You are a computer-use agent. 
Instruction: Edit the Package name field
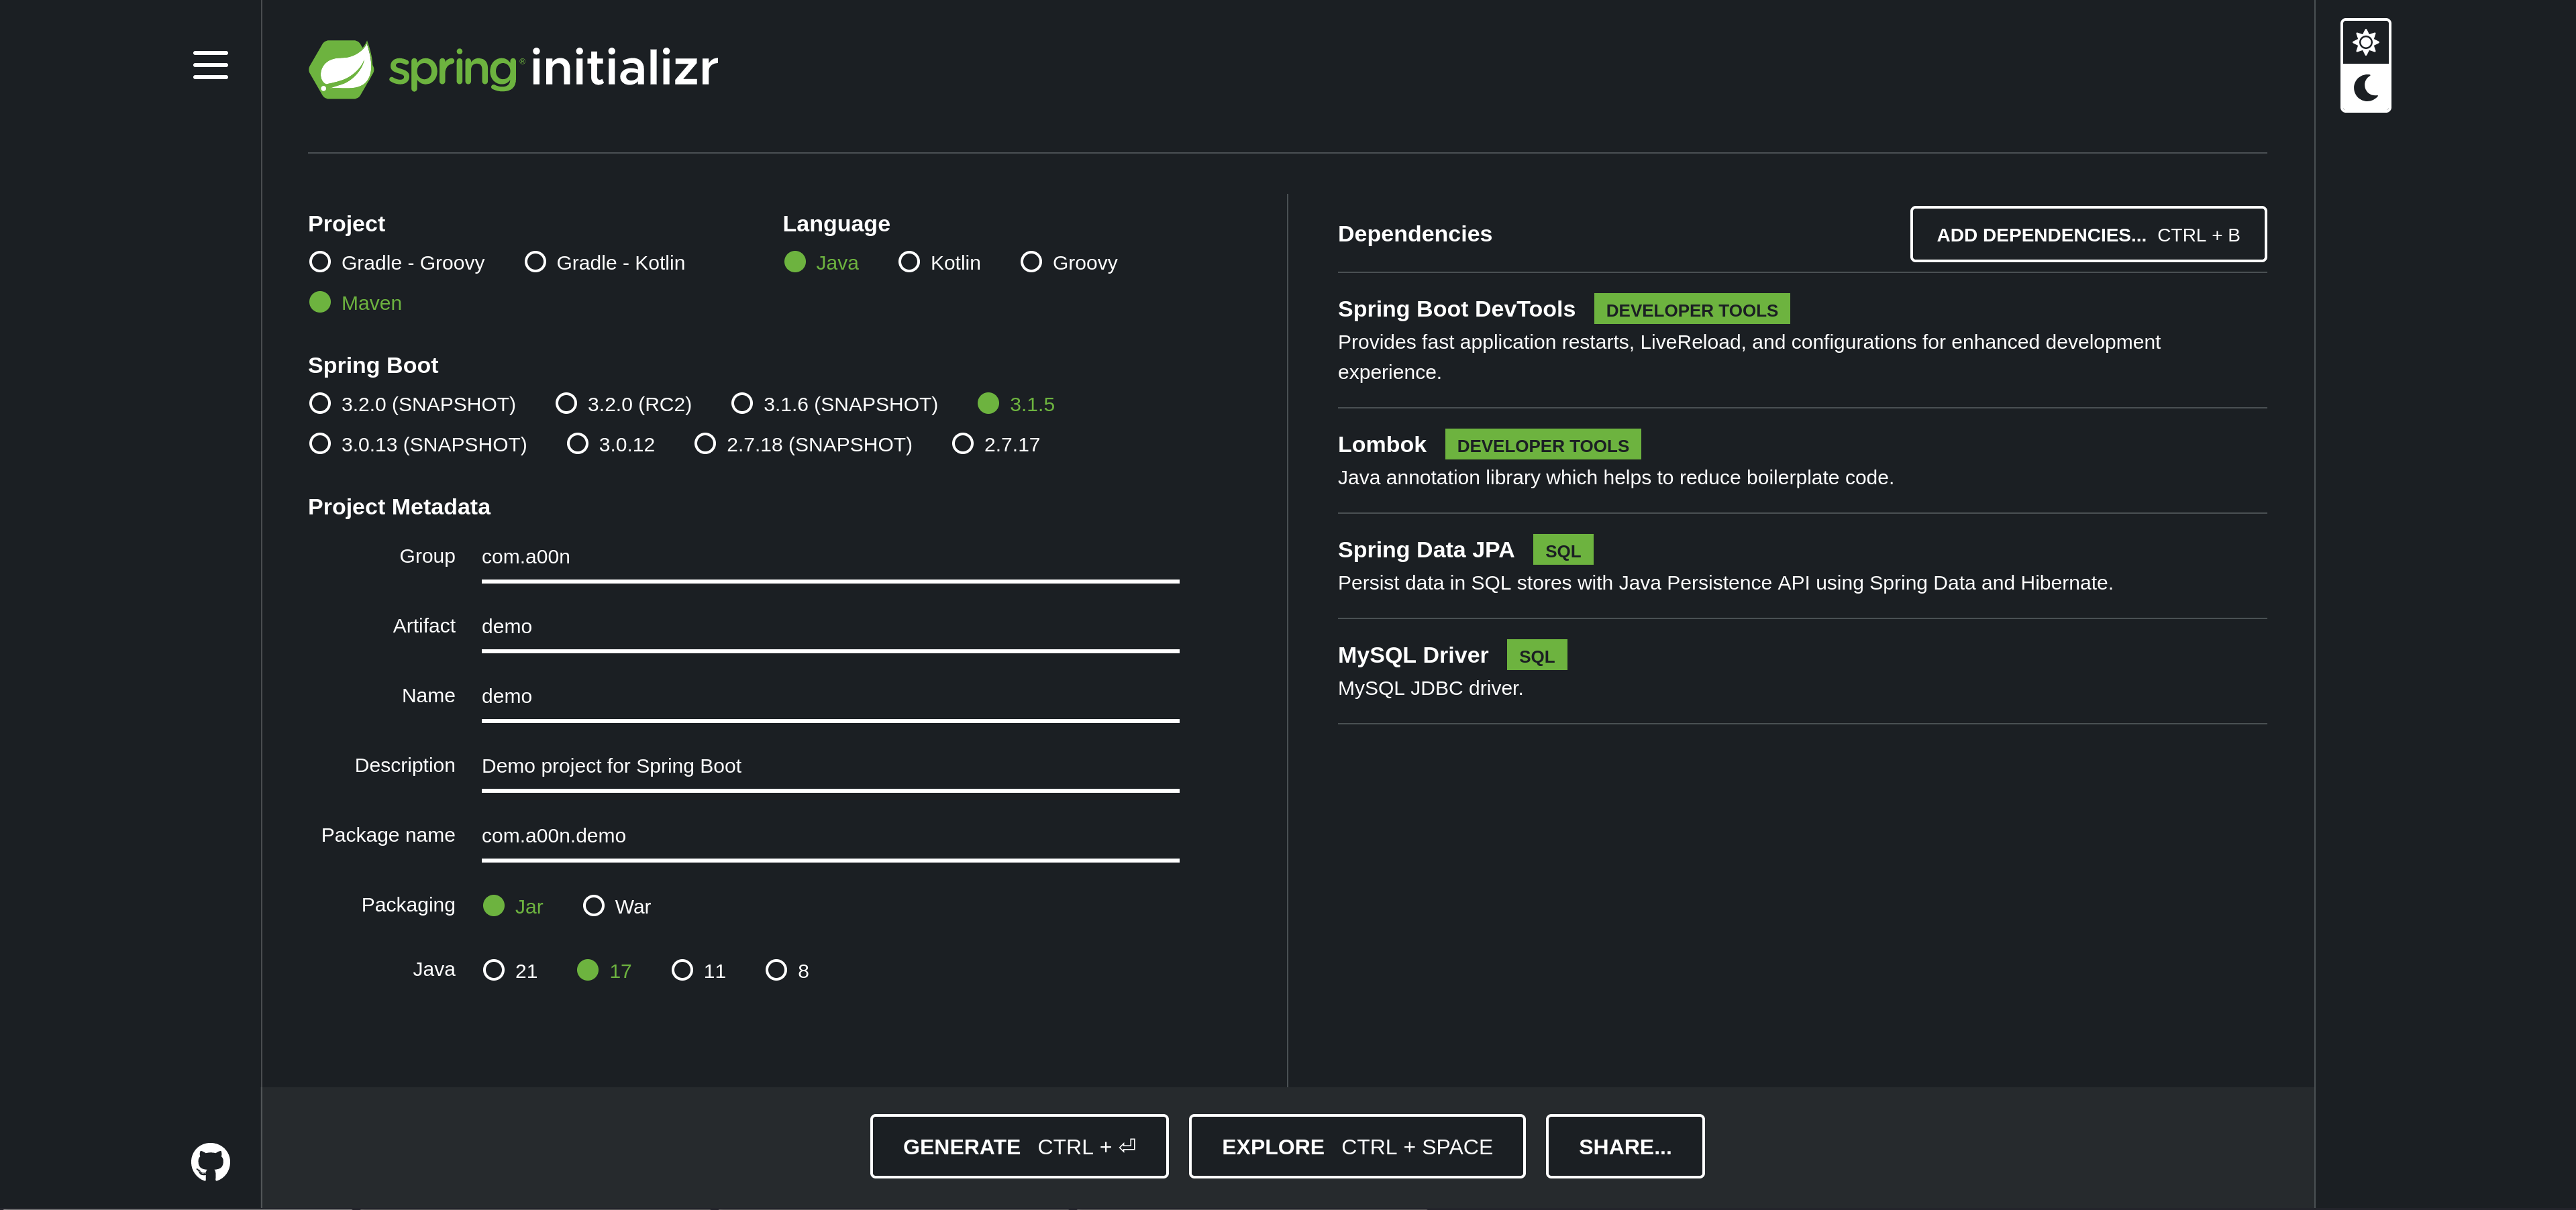point(830,836)
